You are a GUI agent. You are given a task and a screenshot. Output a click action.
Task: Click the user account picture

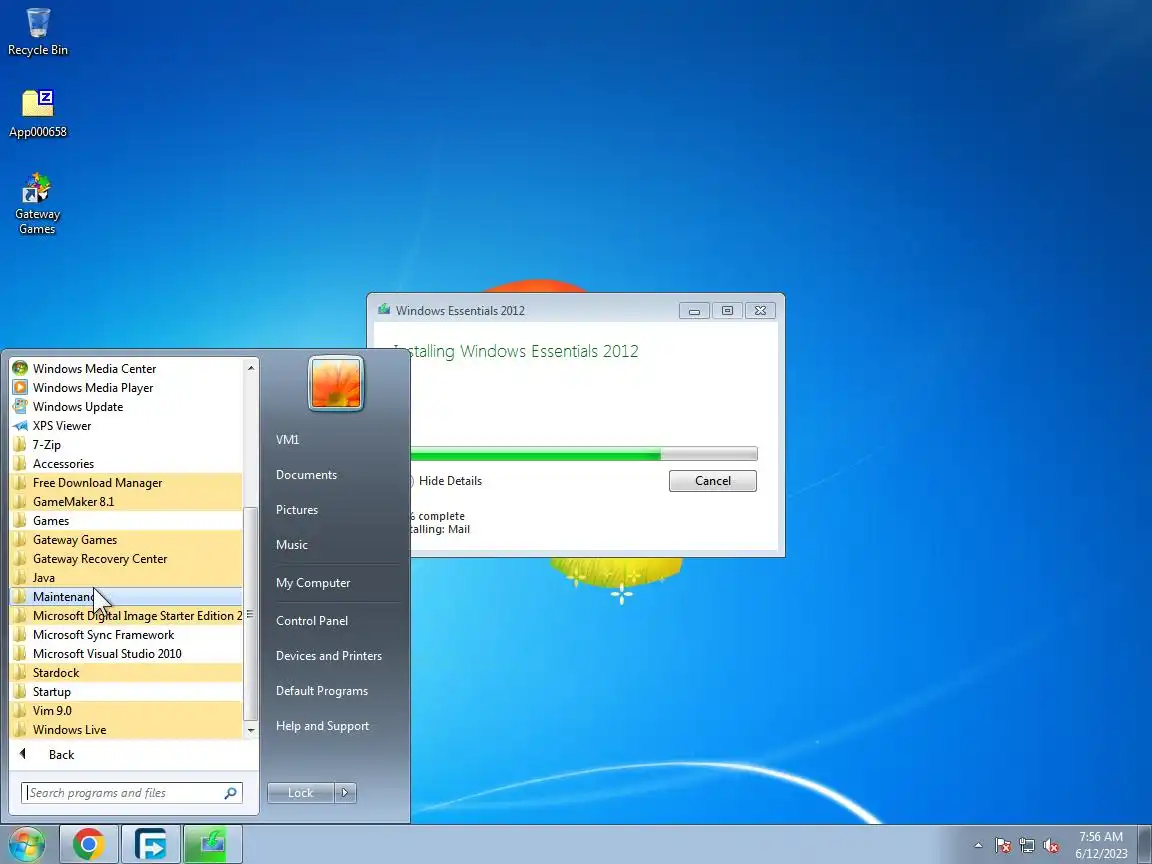(336, 384)
